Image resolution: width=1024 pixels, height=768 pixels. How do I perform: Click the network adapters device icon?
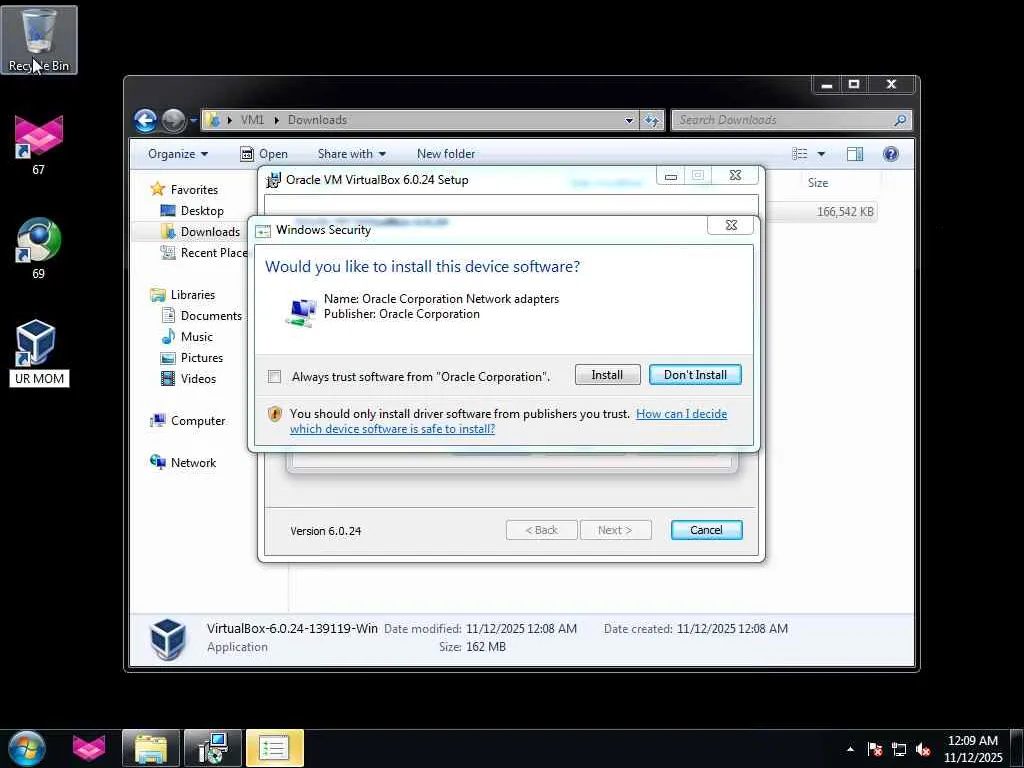click(301, 311)
